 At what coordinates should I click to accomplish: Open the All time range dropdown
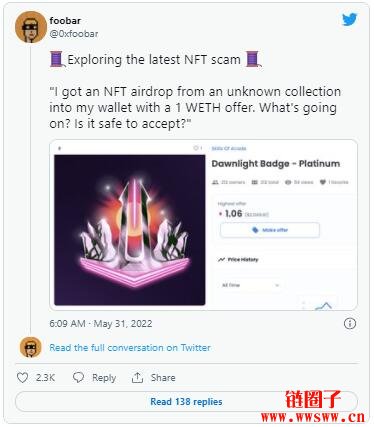250,285
